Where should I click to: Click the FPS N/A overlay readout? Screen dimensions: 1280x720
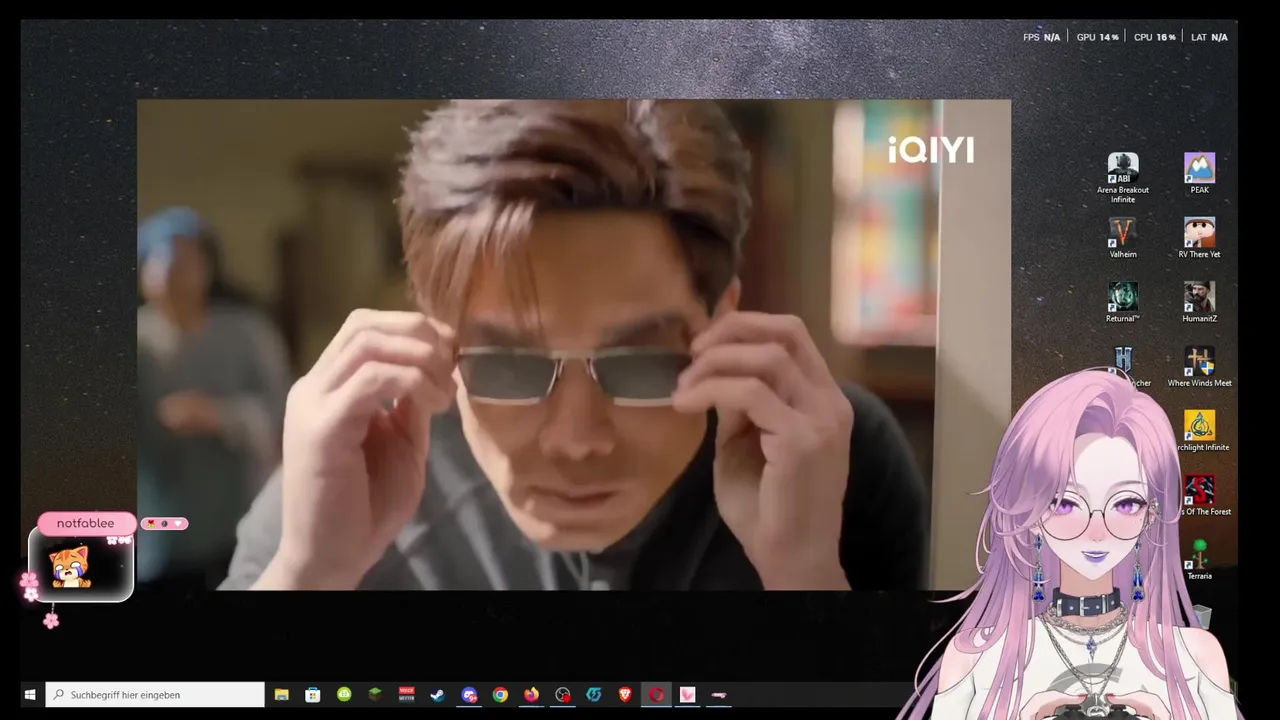pos(1041,37)
